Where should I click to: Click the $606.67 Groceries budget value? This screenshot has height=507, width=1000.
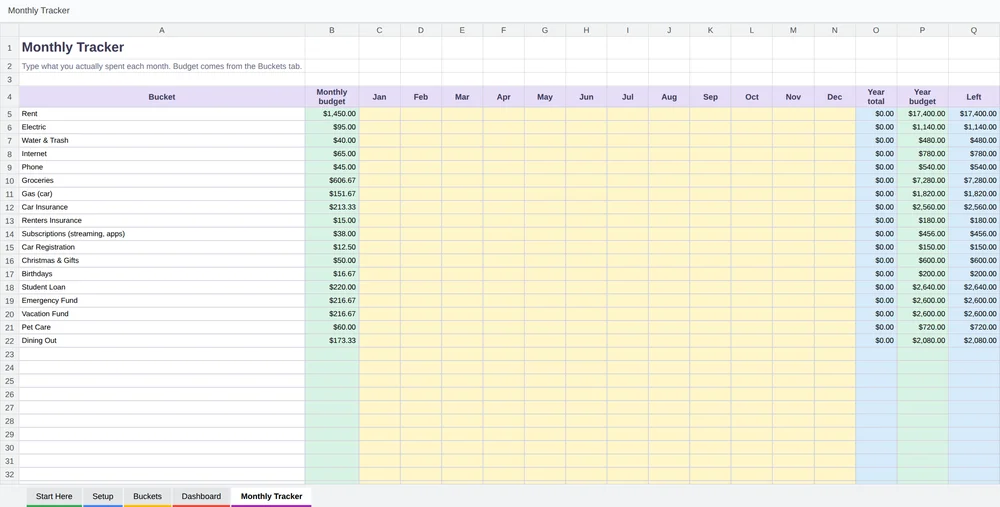pyautogui.click(x=332, y=180)
